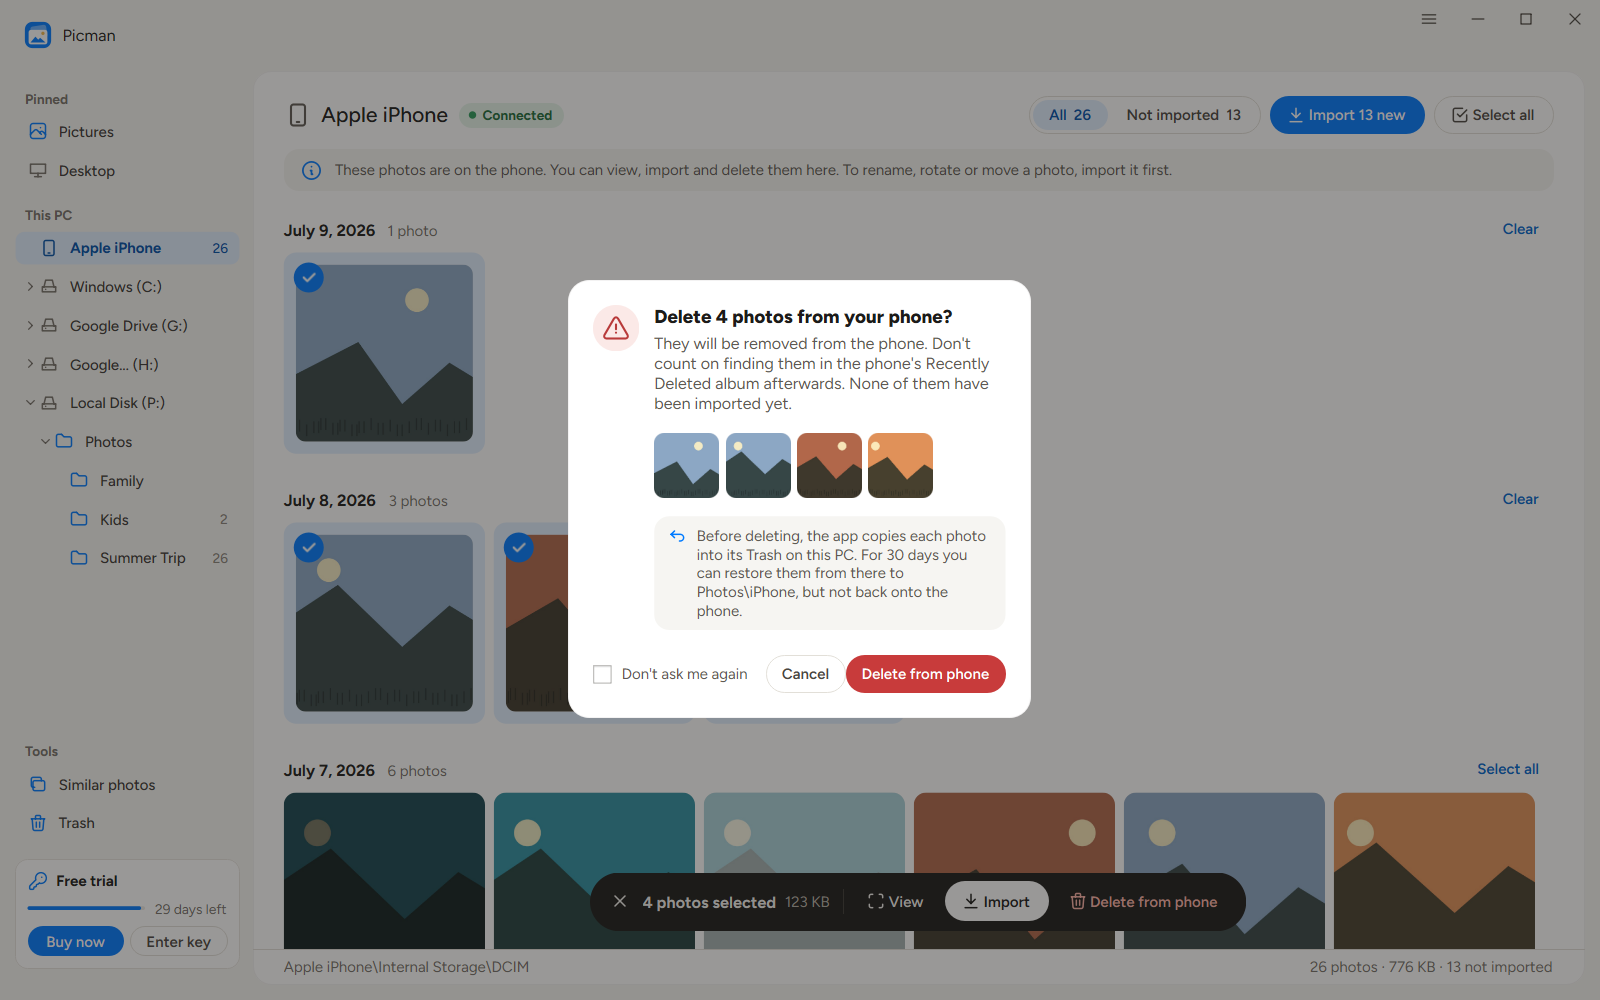The height and width of the screenshot is (1000, 1600).
Task: Select Apple iPhone in sidebar
Action: click(127, 248)
